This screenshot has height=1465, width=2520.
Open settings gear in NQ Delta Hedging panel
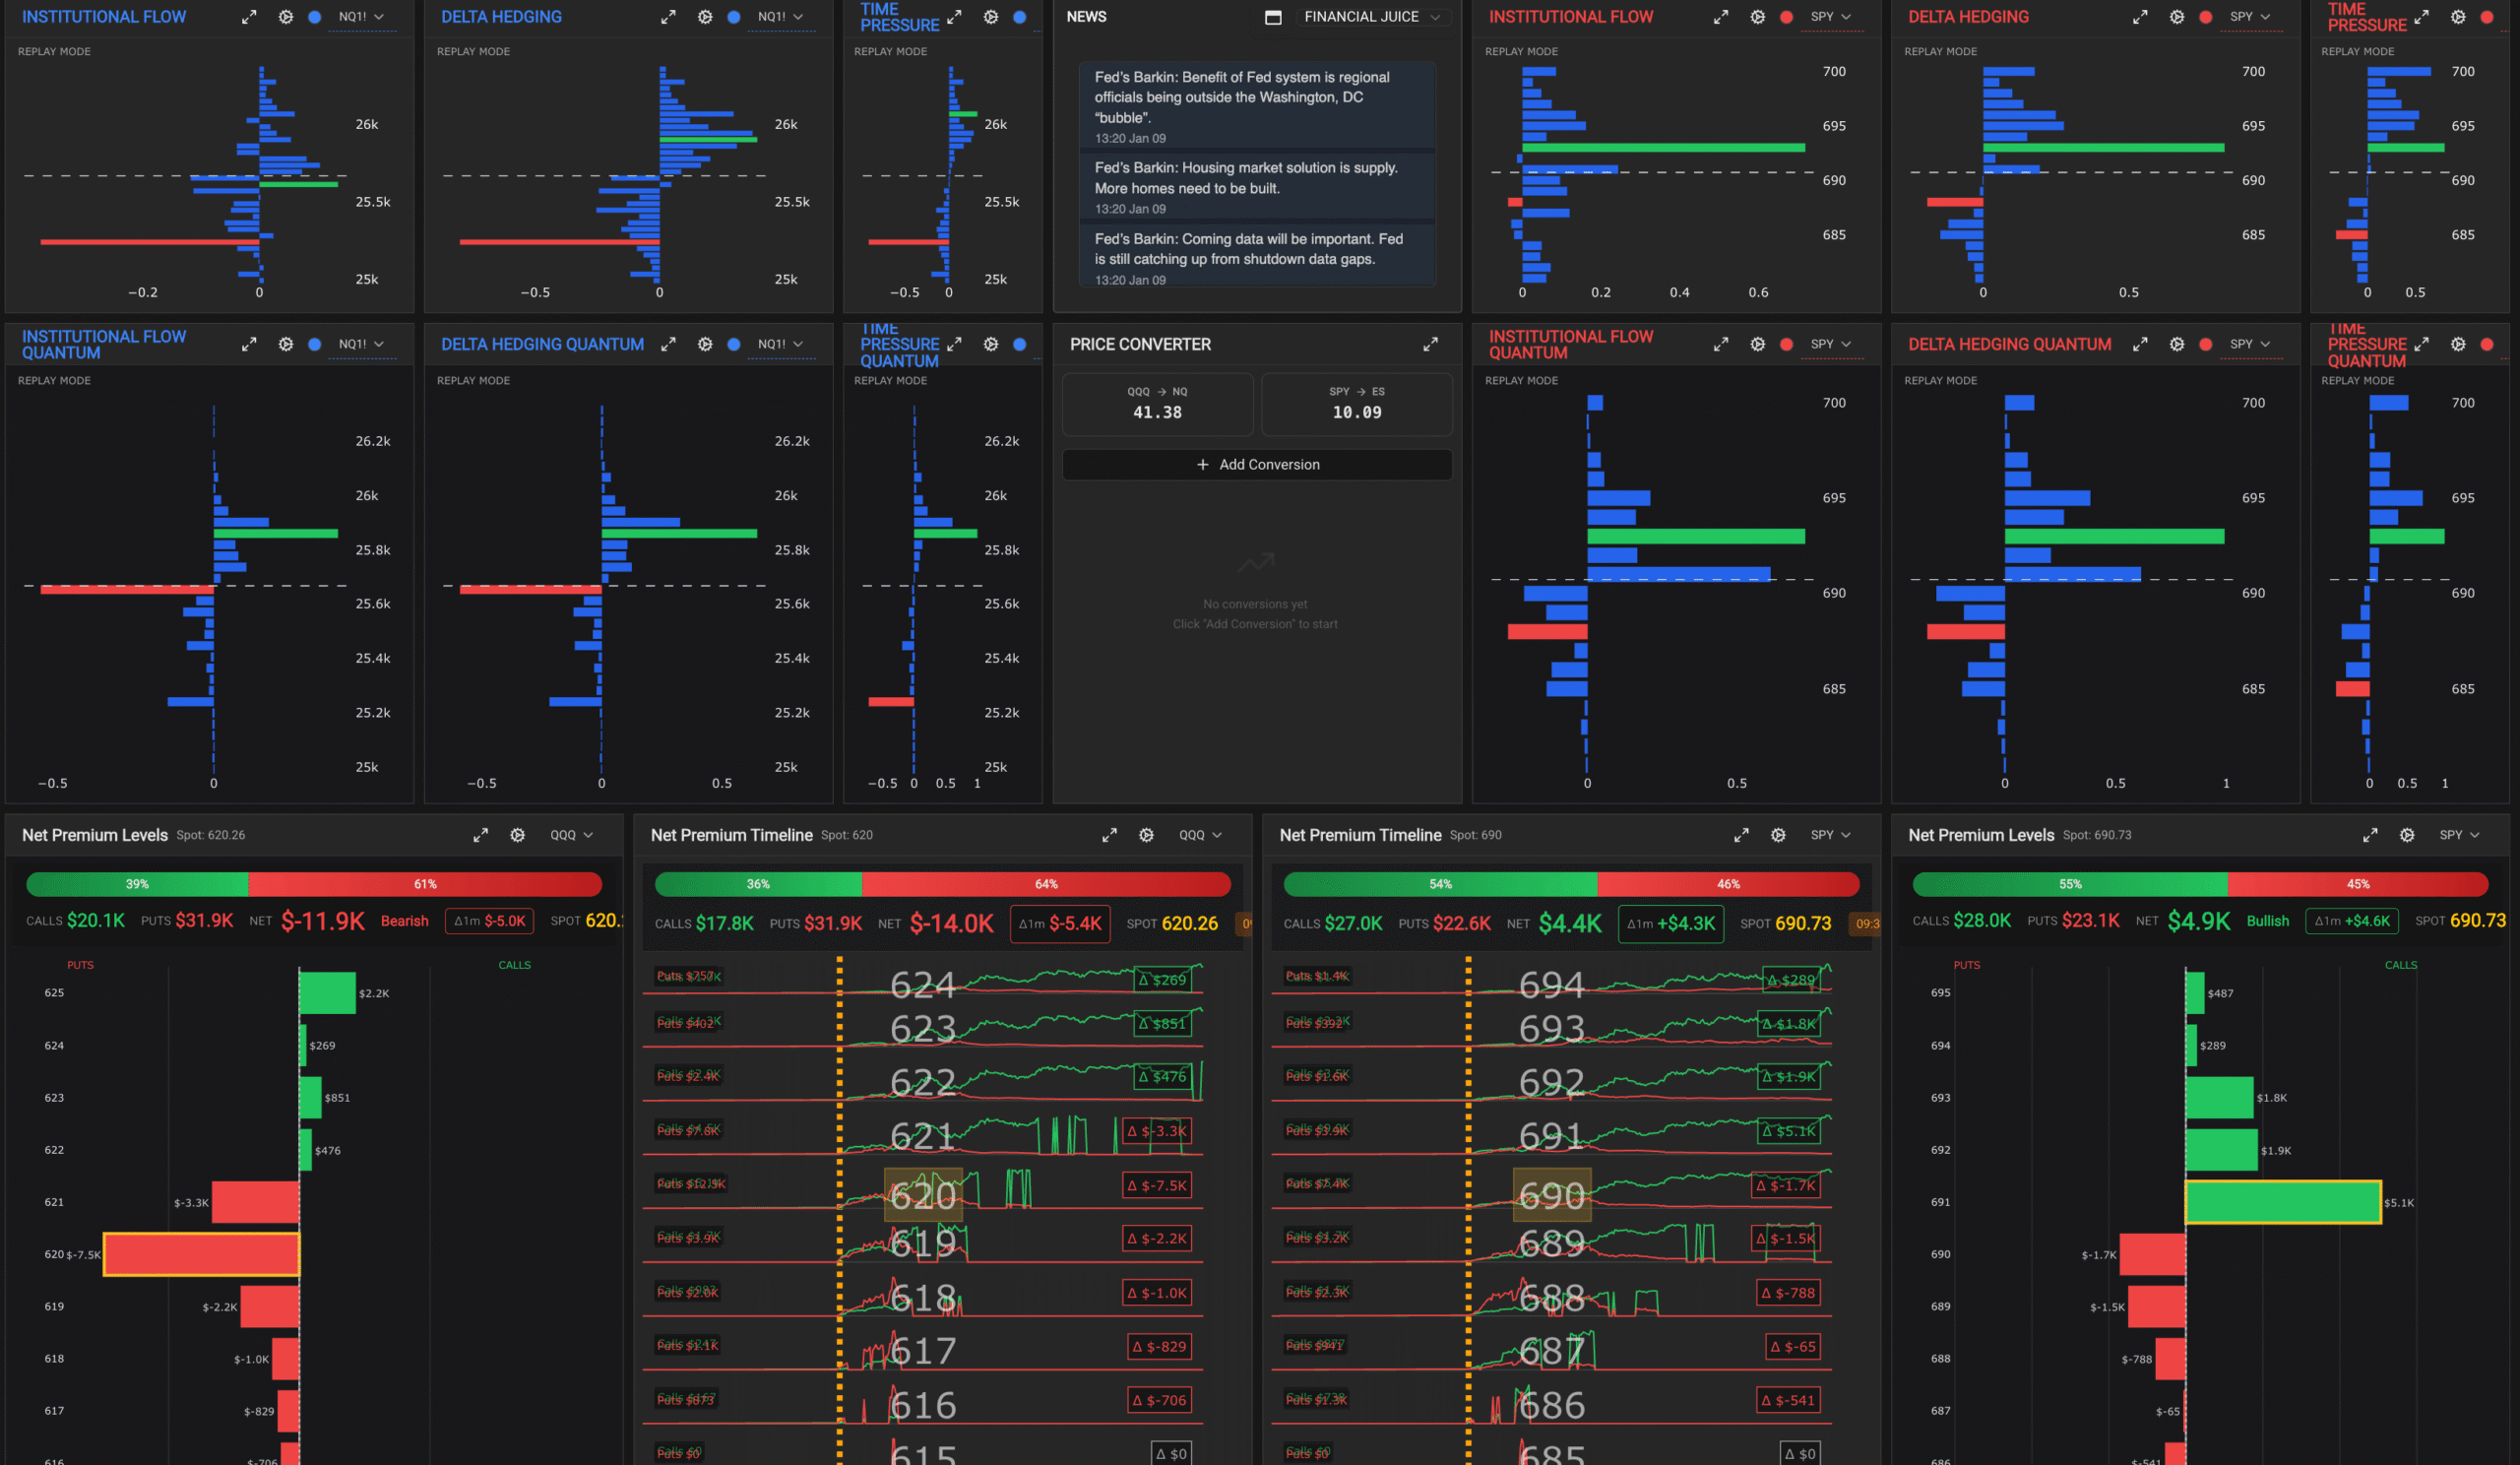(705, 17)
